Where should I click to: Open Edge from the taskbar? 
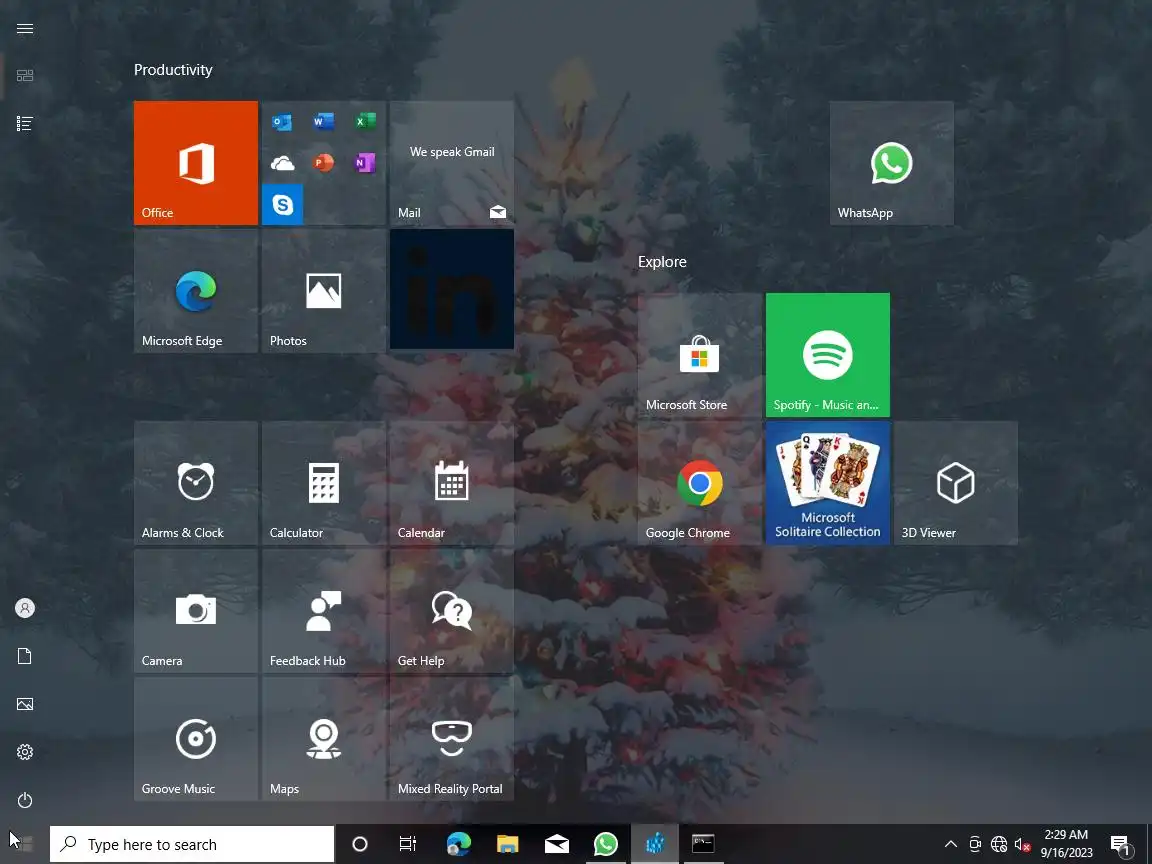(x=458, y=844)
